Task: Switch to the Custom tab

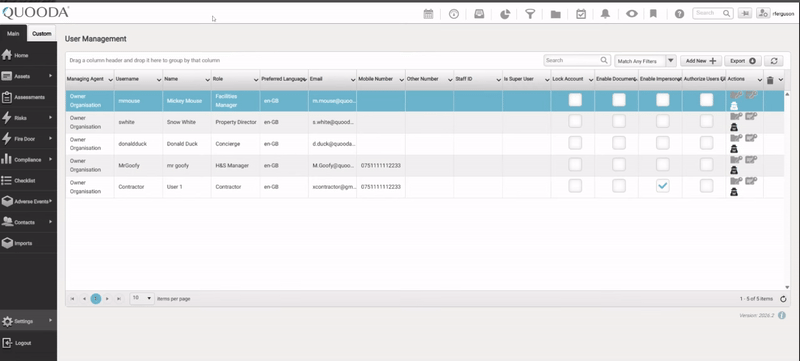Action: pos(42,34)
